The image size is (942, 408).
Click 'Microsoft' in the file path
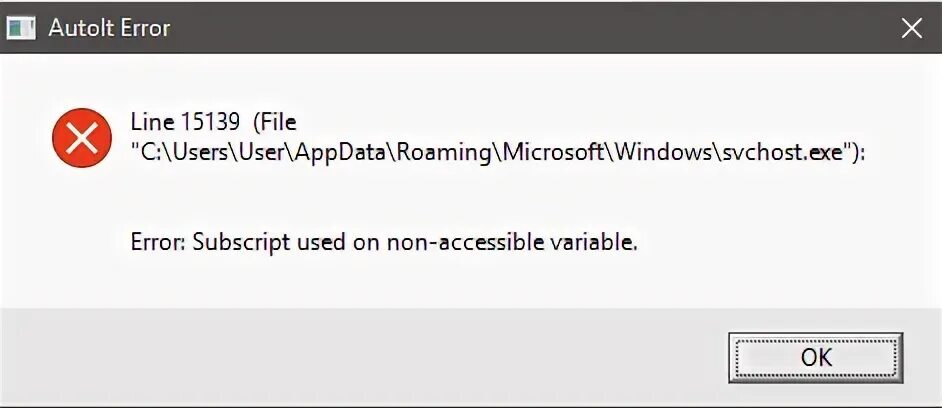click(553, 153)
